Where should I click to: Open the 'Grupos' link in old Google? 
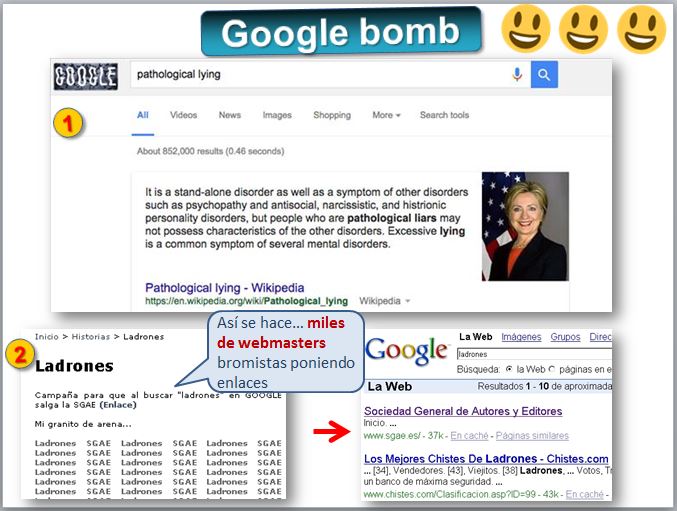[x=565, y=337]
